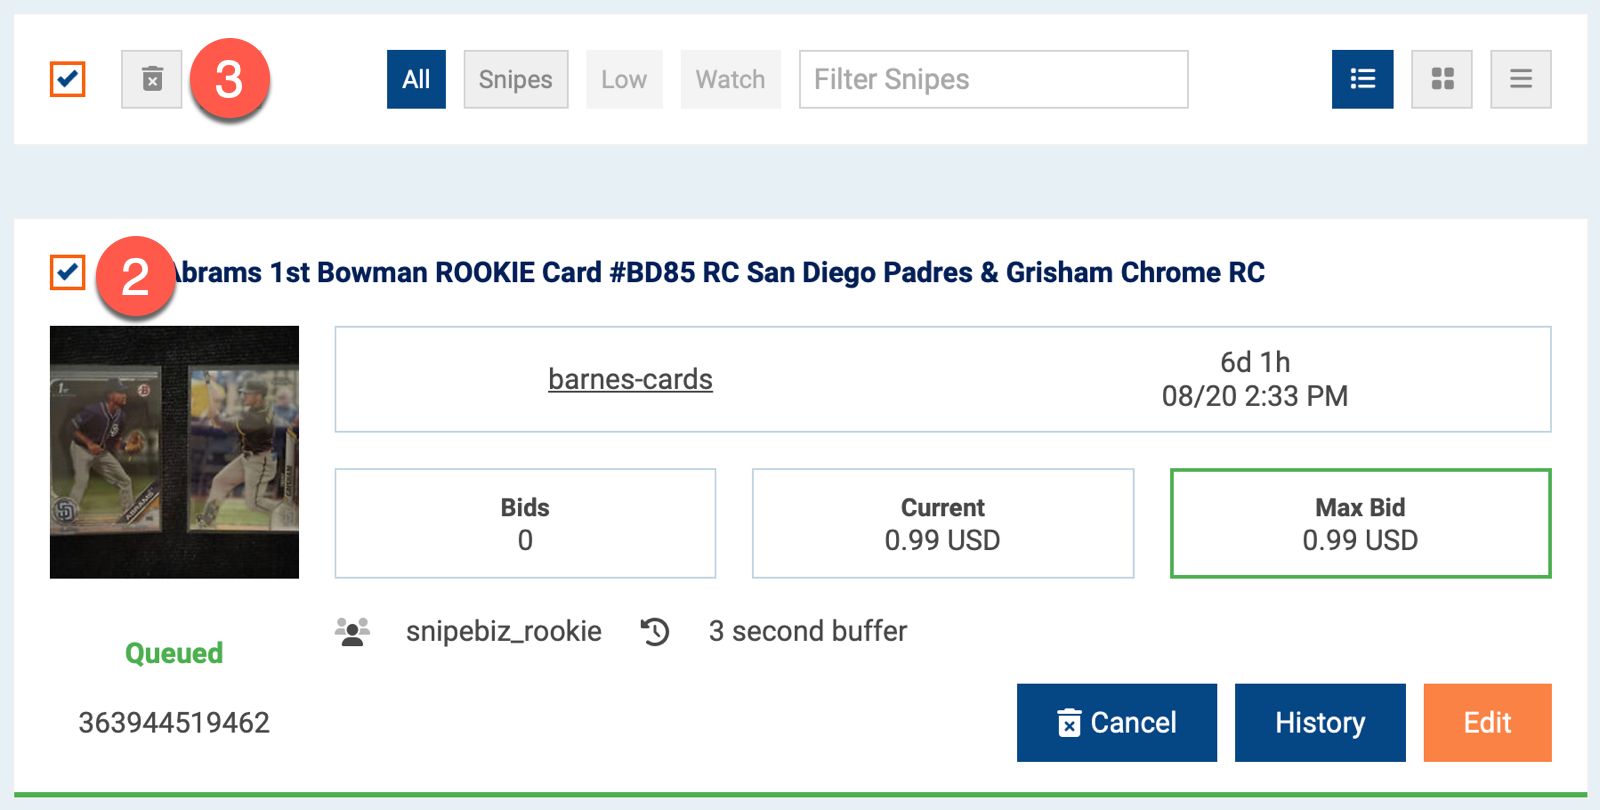Switch to compact list view
The height and width of the screenshot is (810, 1600).
(1520, 79)
